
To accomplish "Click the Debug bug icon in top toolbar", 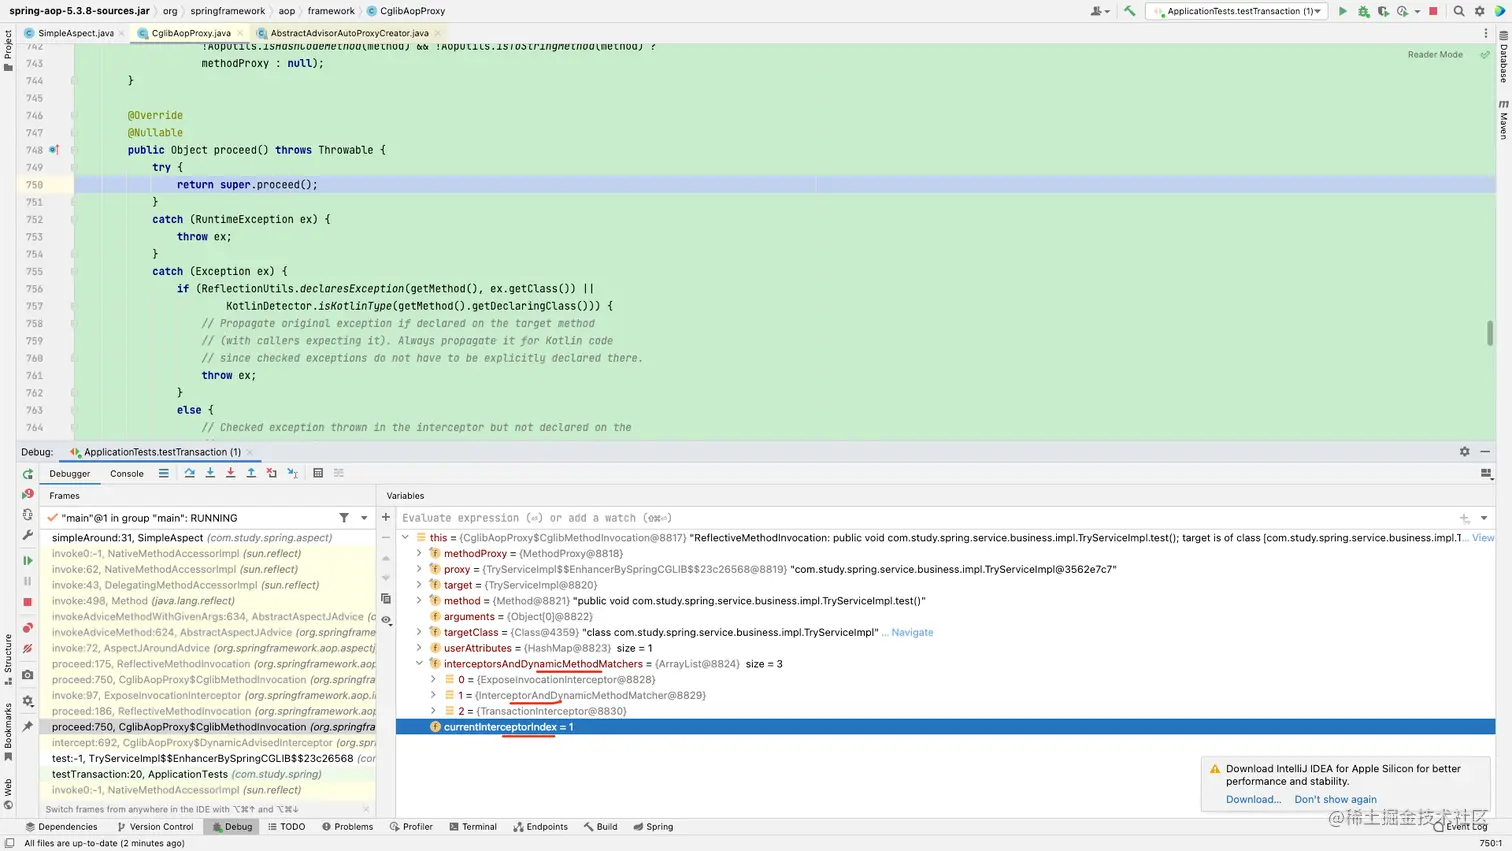I will (1363, 11).
